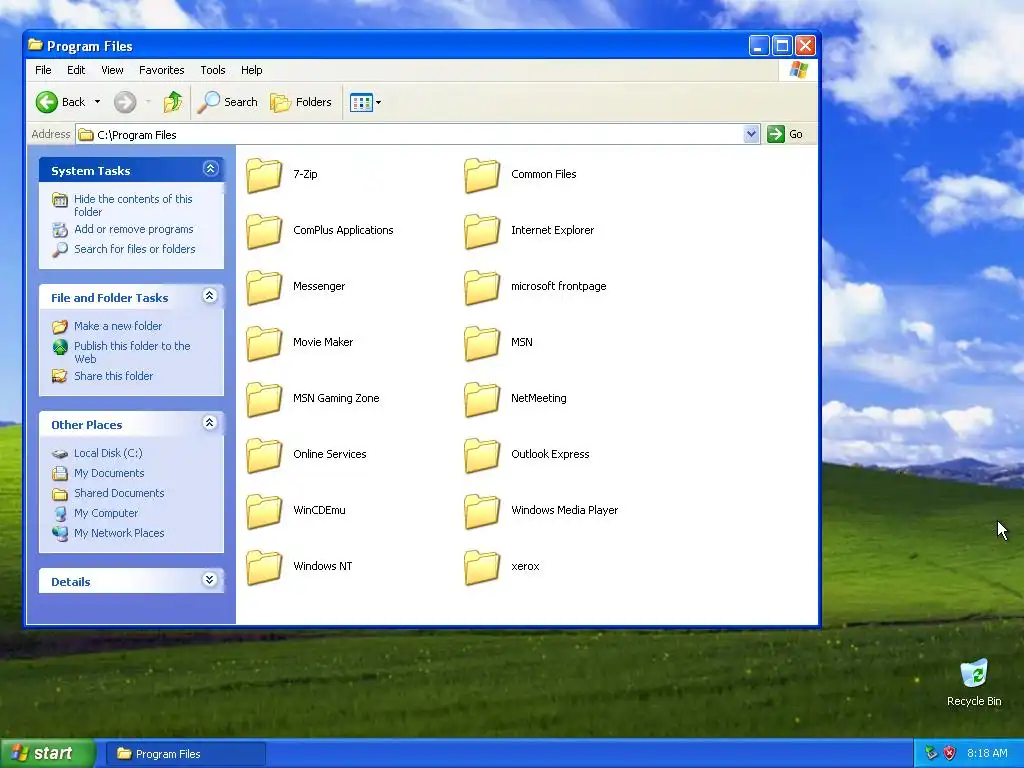Click the Go button
This screenshot has width=1024, height=768.
coord(786,134)
